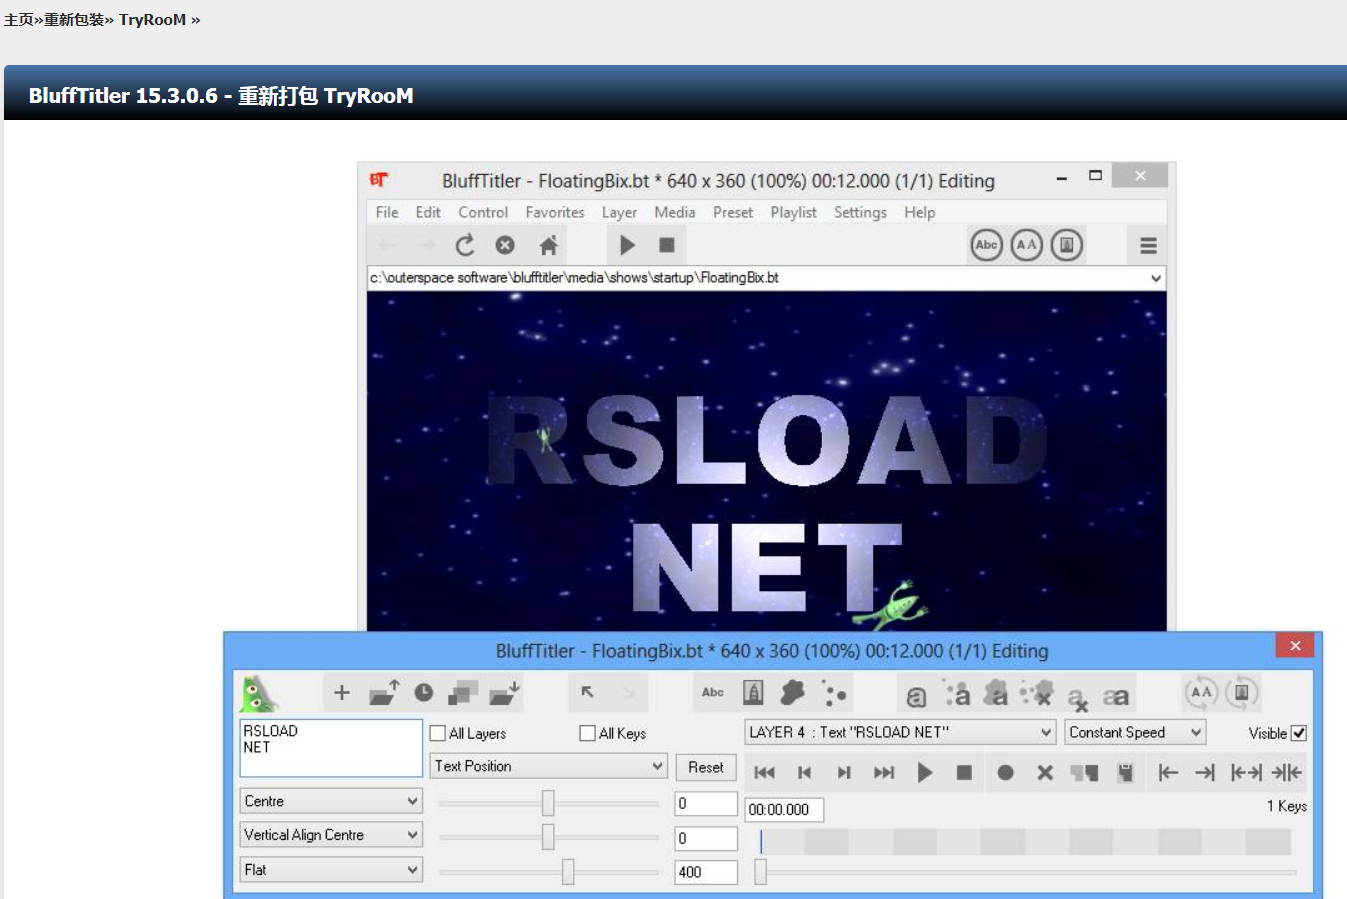This screenshot has height=899, width=1347.
Task: Expand the file path dropdown arrow
Action: click(x=1155, y=278)
